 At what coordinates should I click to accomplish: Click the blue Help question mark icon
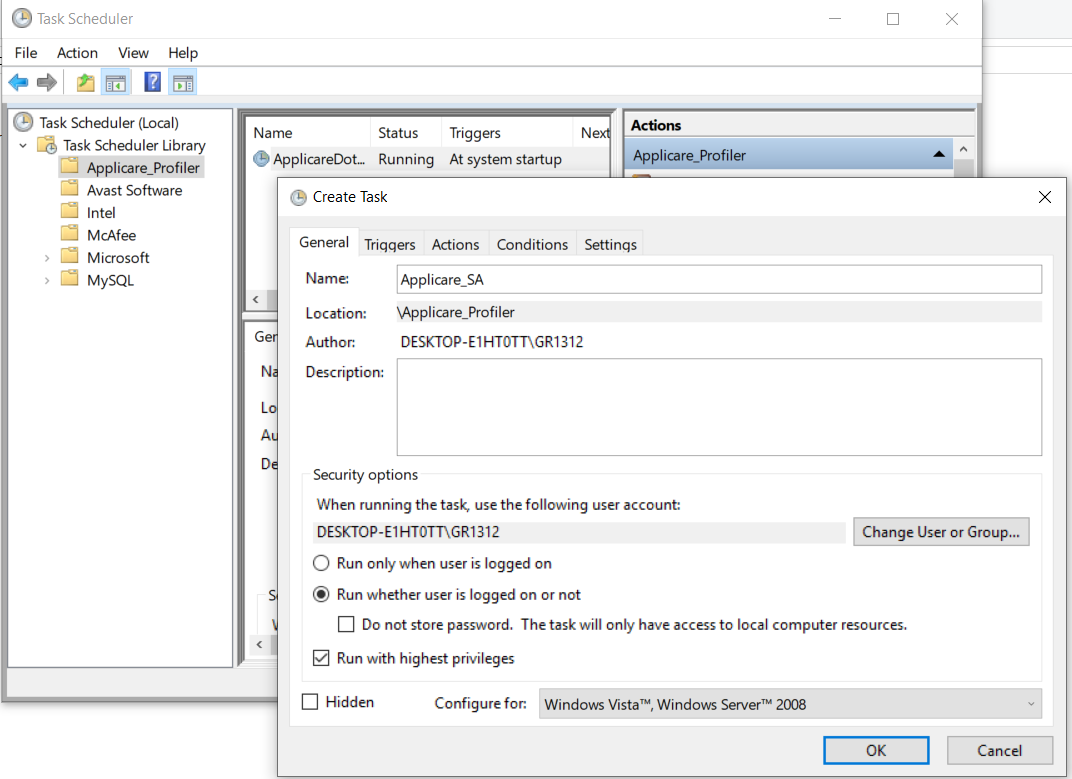[x=153, y=83]
